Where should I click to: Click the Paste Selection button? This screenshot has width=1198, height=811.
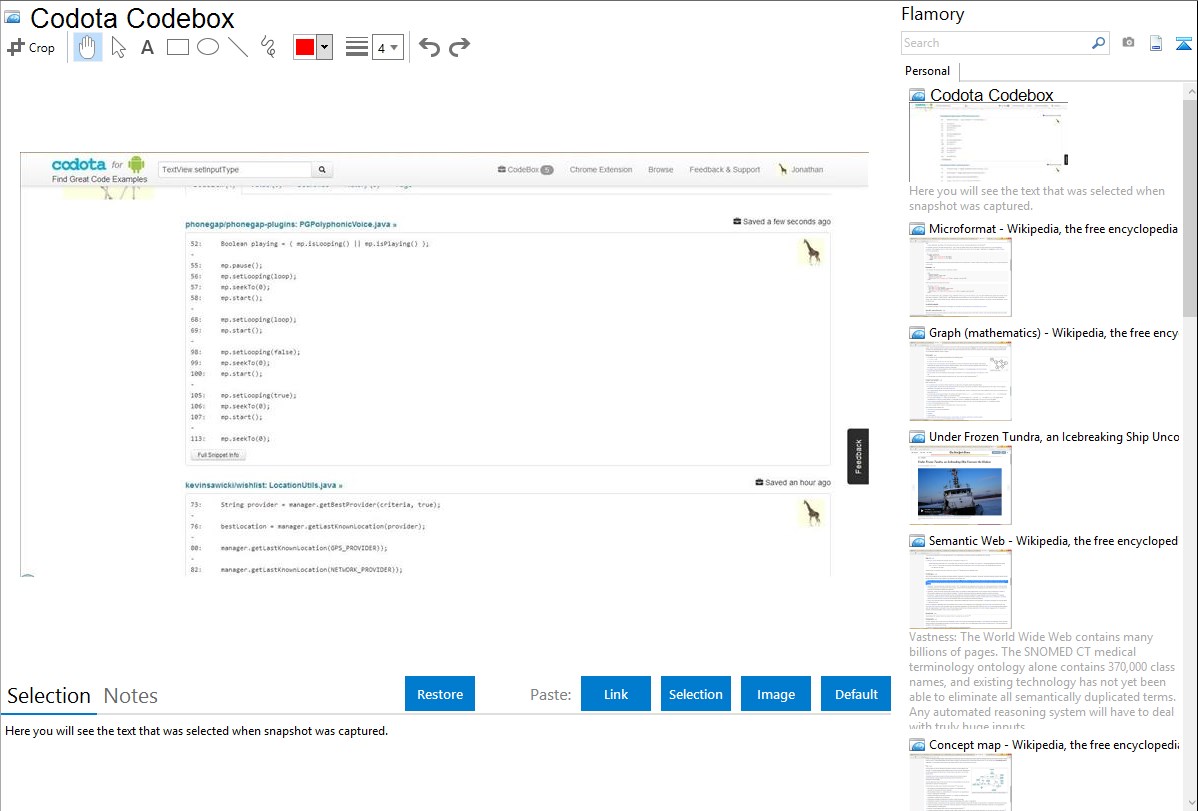[x=696, y=694]
